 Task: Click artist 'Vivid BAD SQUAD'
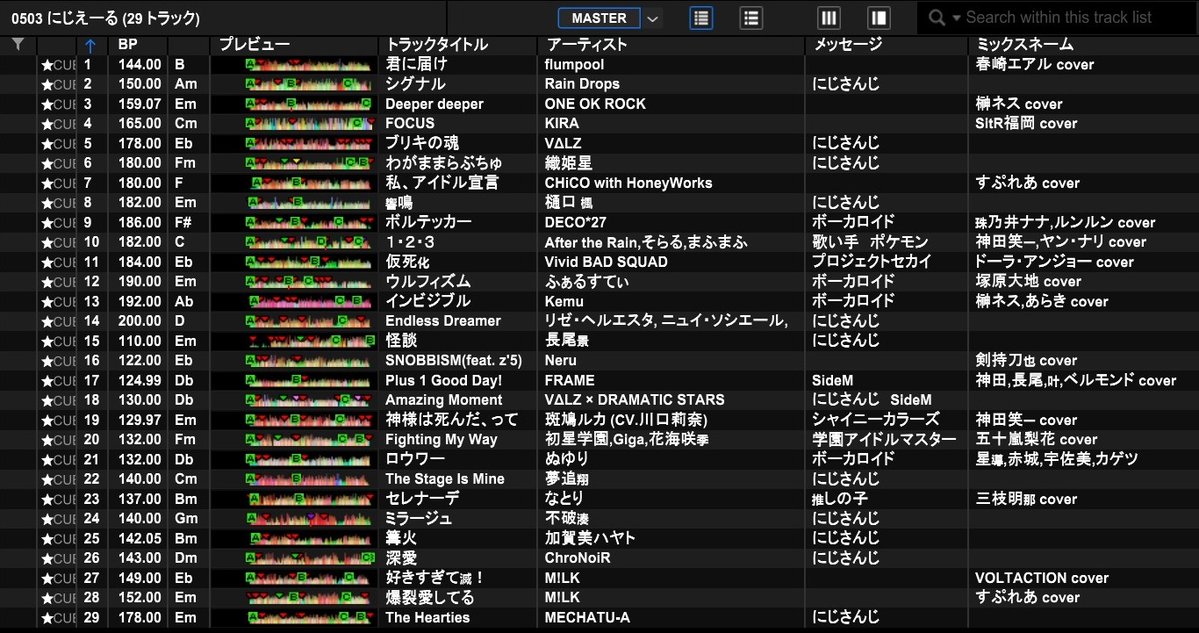point(606,262)
